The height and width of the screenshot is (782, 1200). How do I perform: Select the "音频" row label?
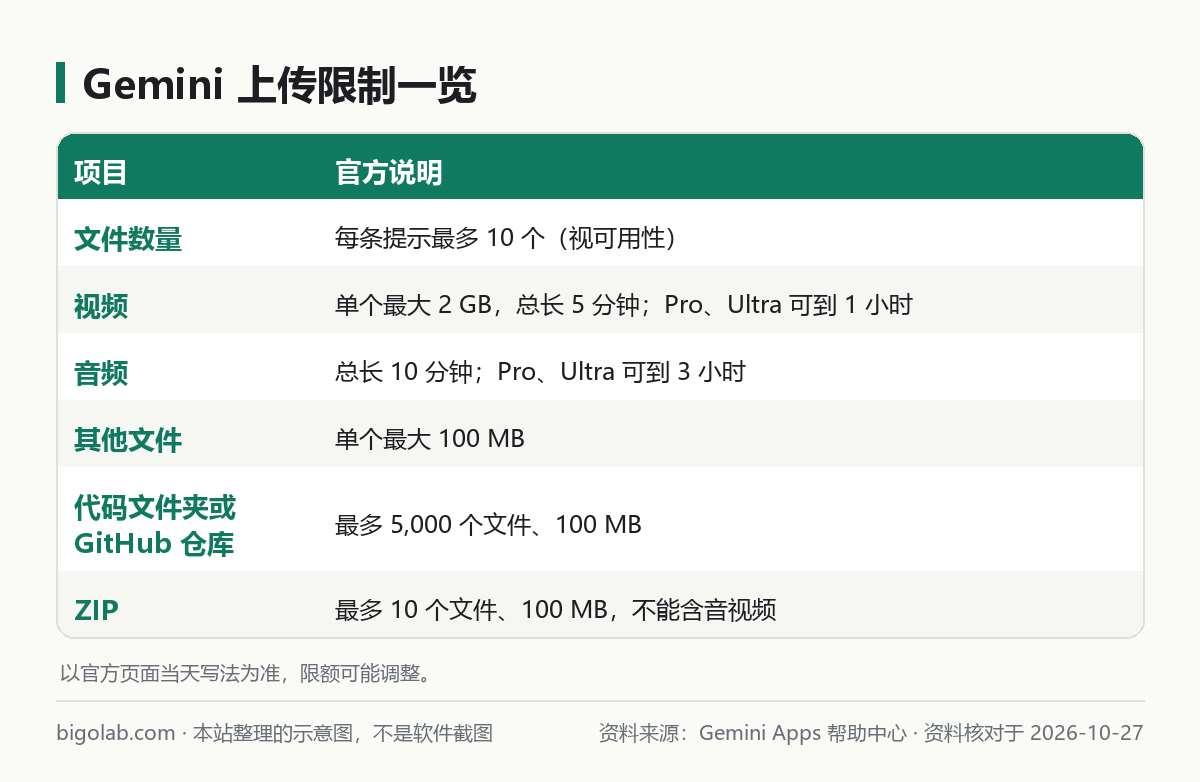[101, 373]
